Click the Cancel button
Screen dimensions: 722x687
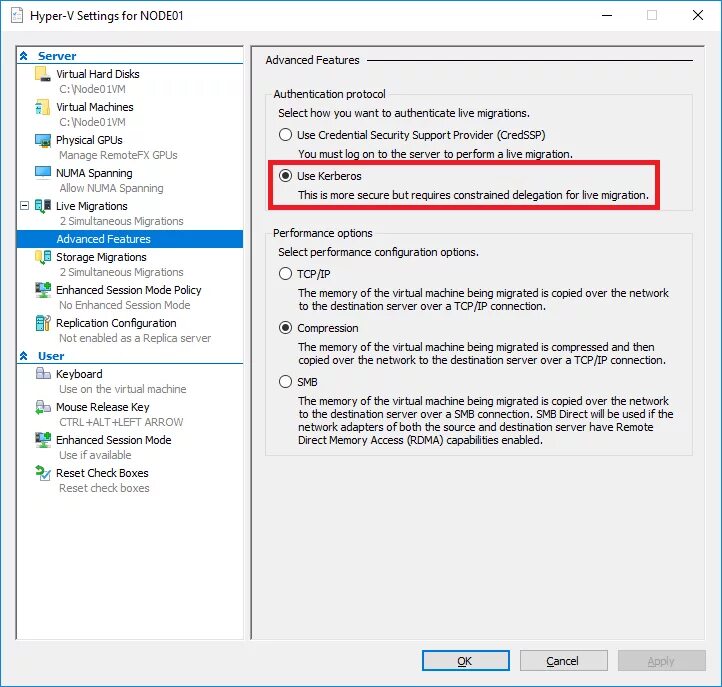(564, 661)
